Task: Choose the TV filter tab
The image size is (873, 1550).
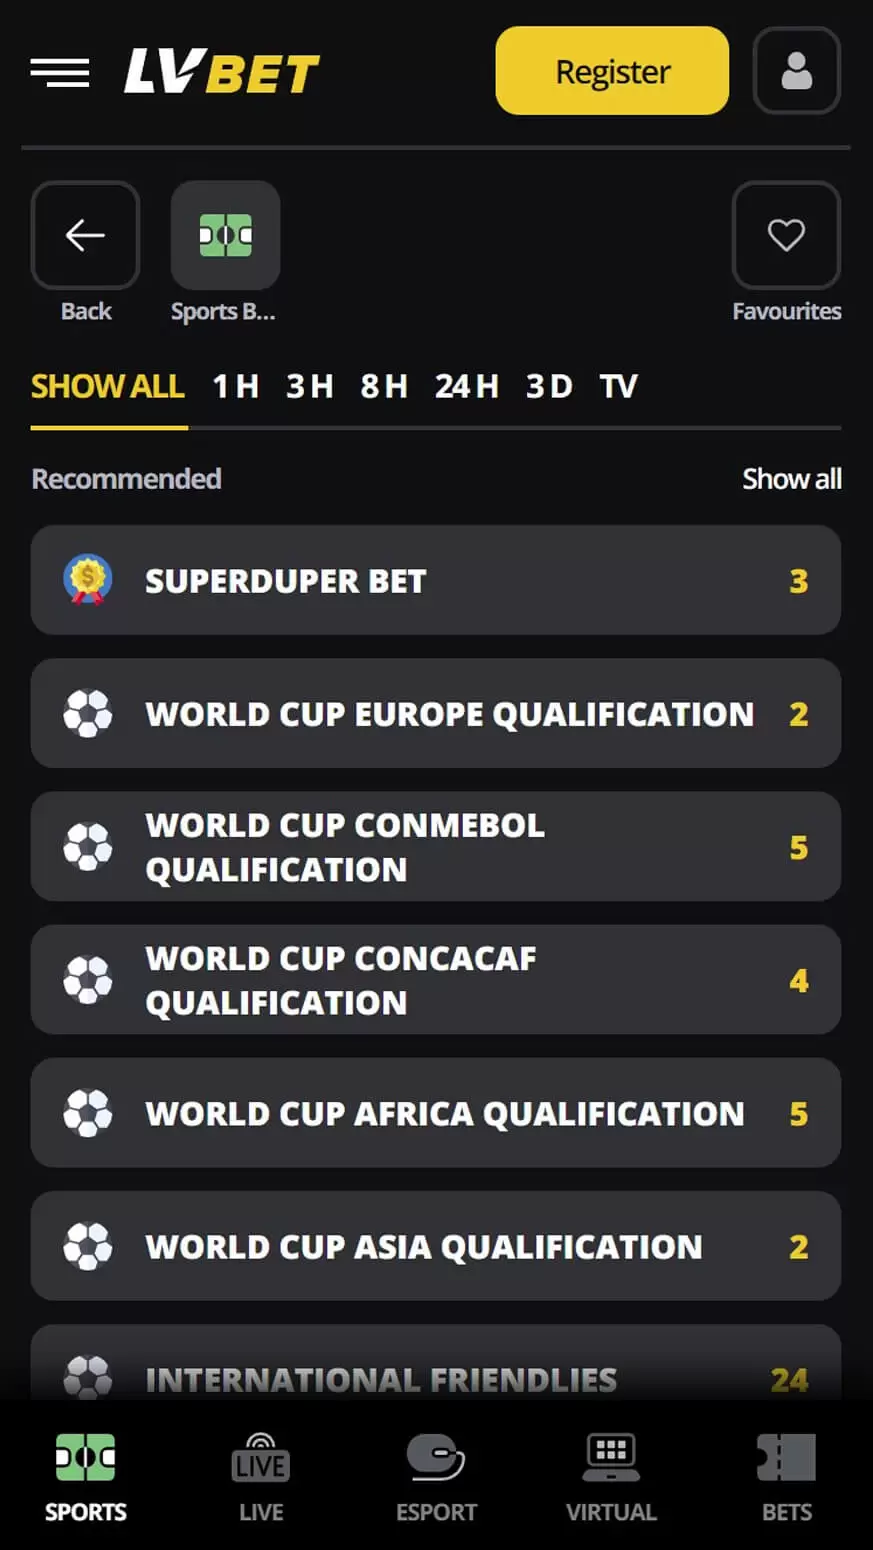Action: (618, 386)
